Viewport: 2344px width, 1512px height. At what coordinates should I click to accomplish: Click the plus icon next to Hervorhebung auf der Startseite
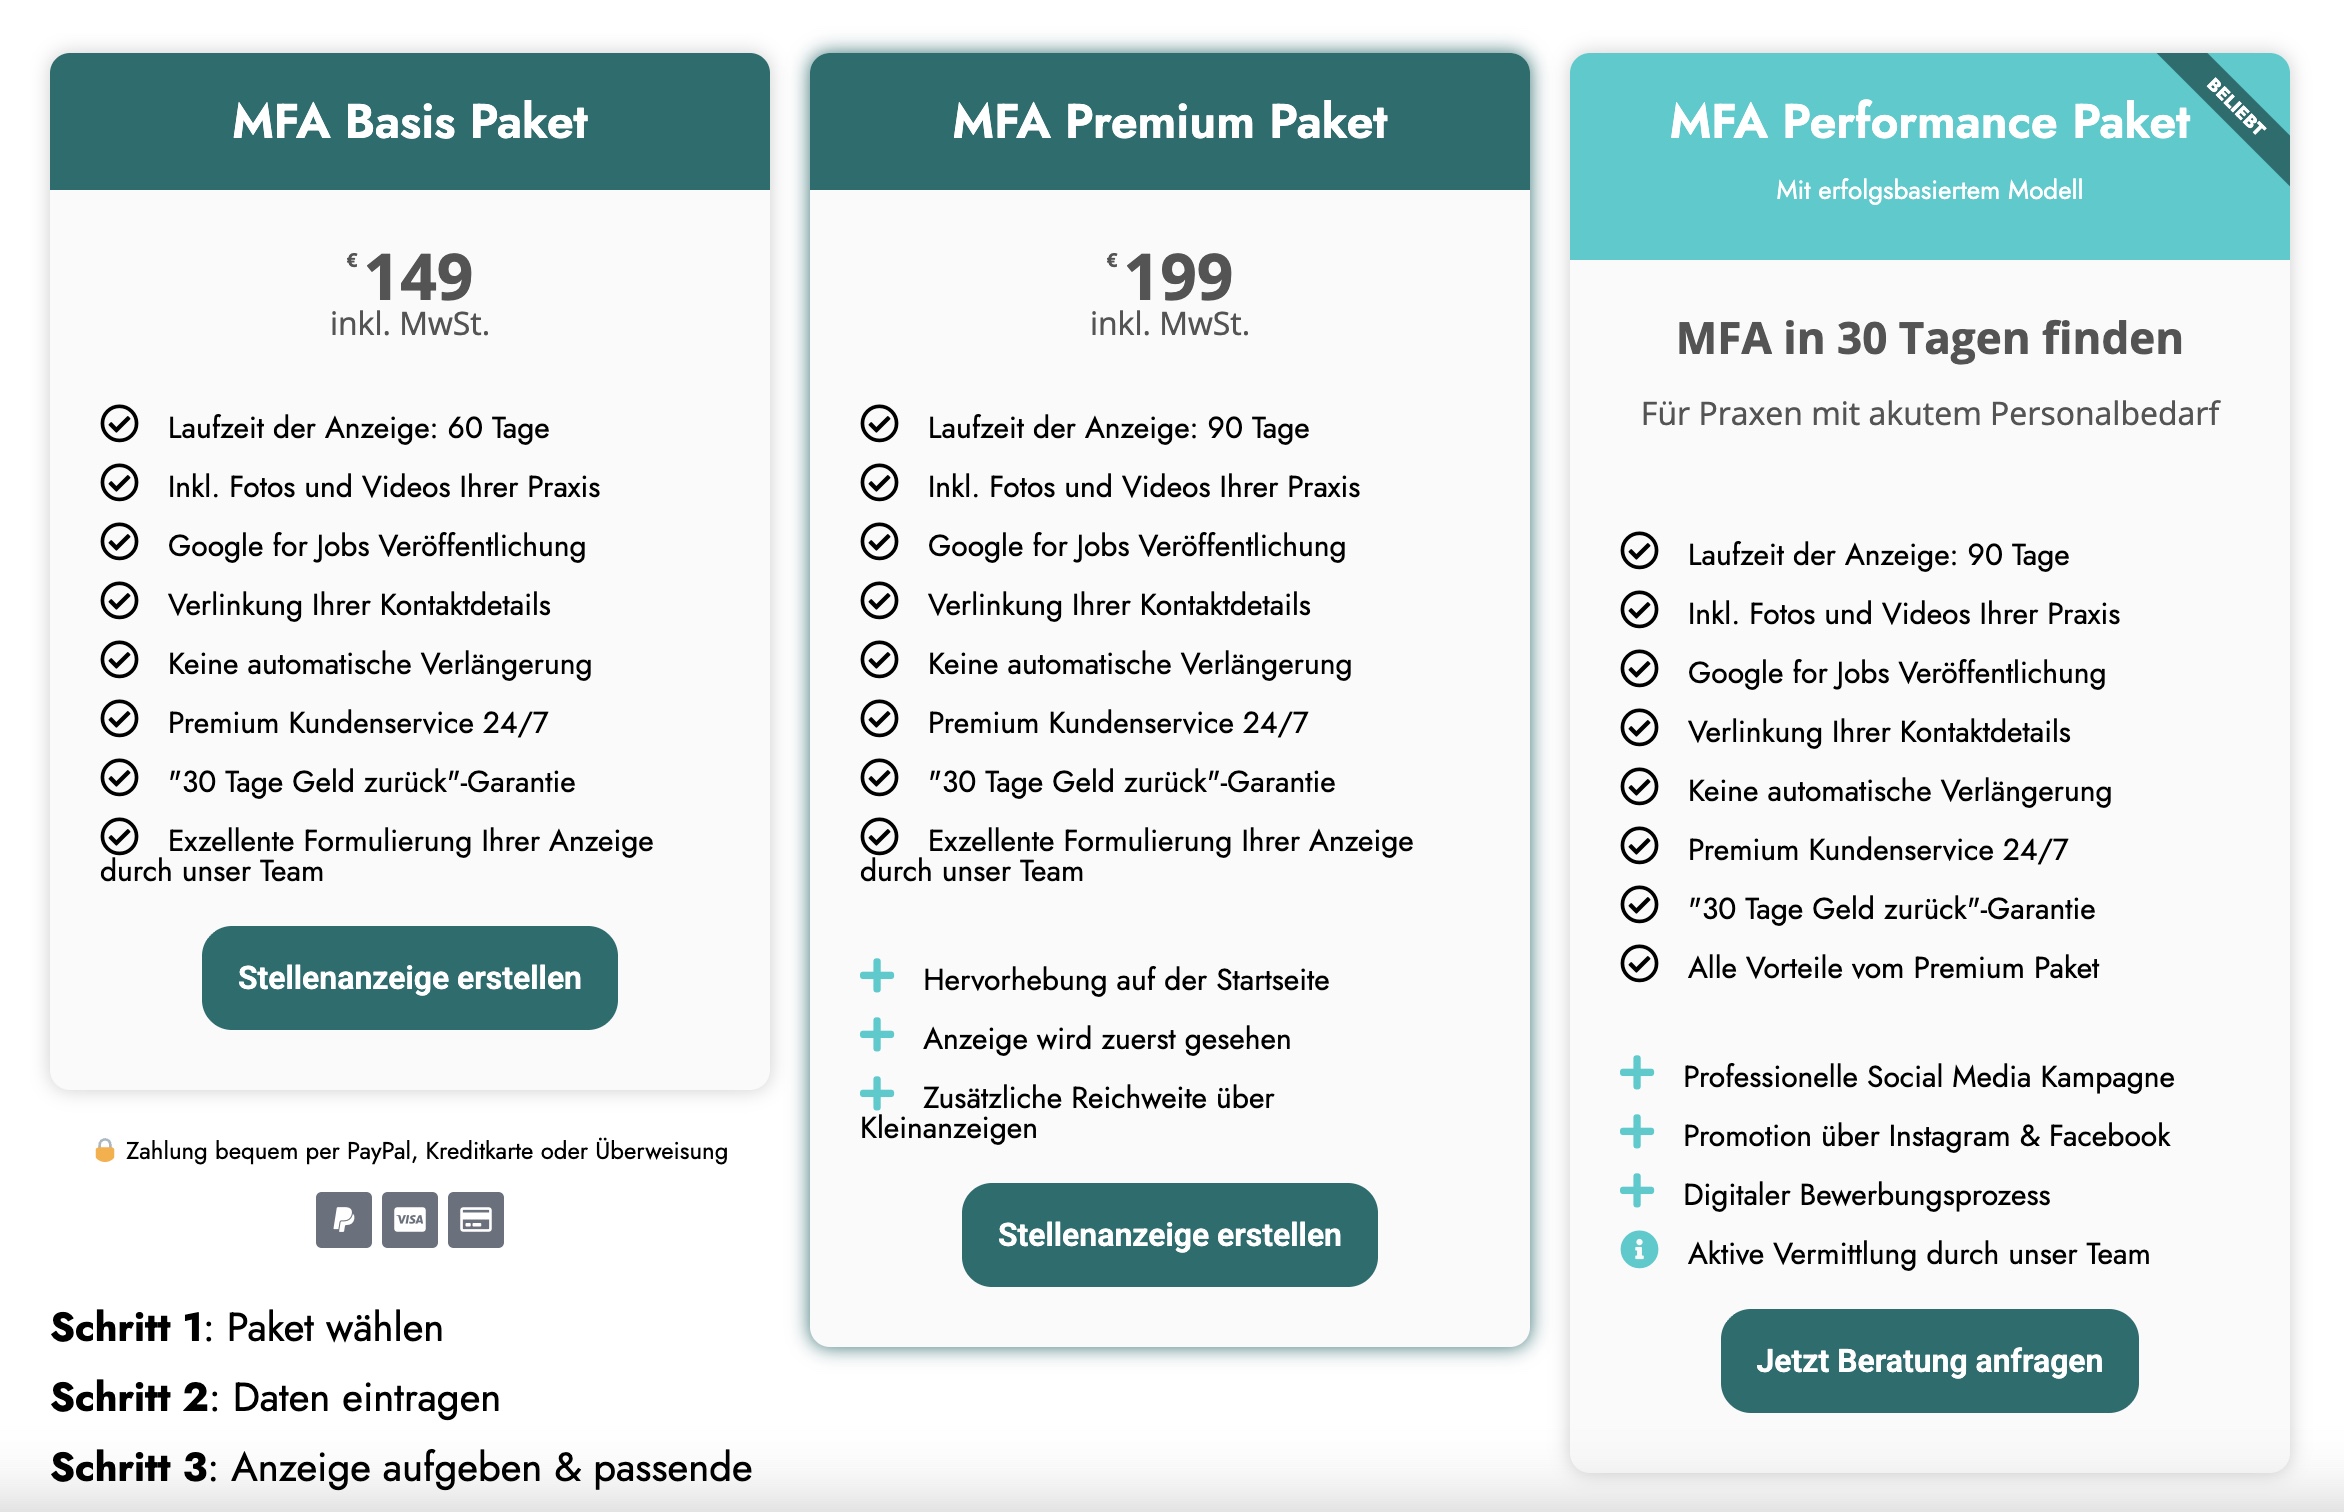click(x=877, y=976)
